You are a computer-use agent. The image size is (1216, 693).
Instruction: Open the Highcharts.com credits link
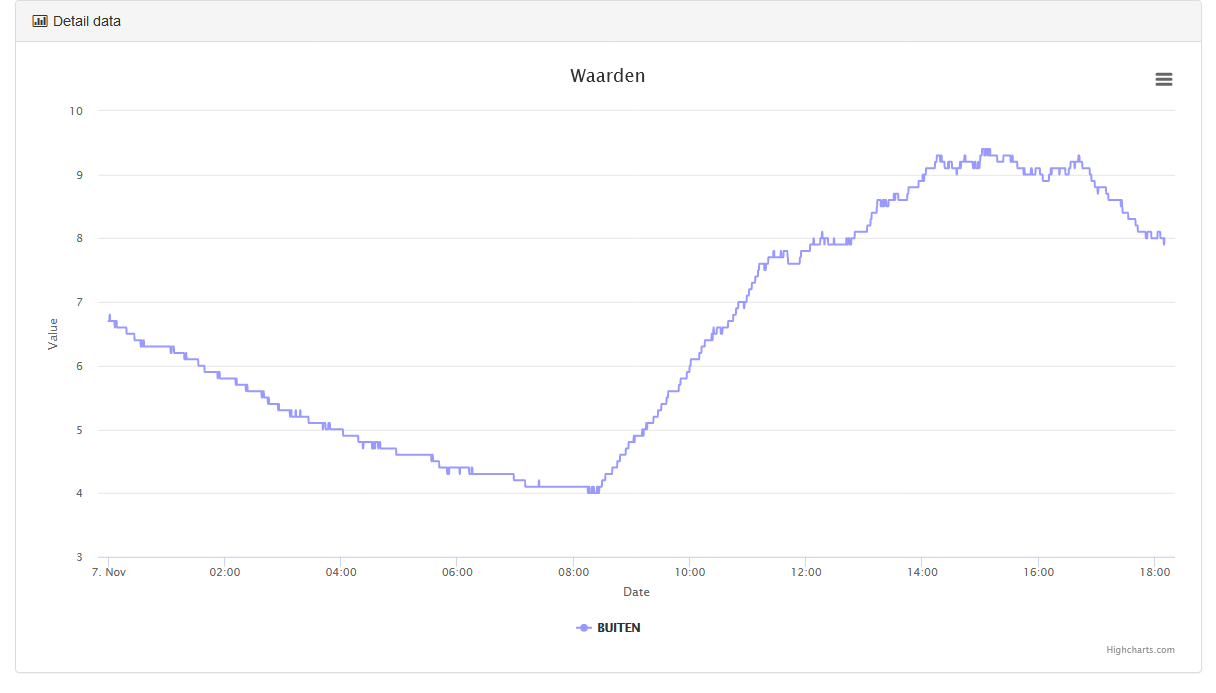point(1140,650)
